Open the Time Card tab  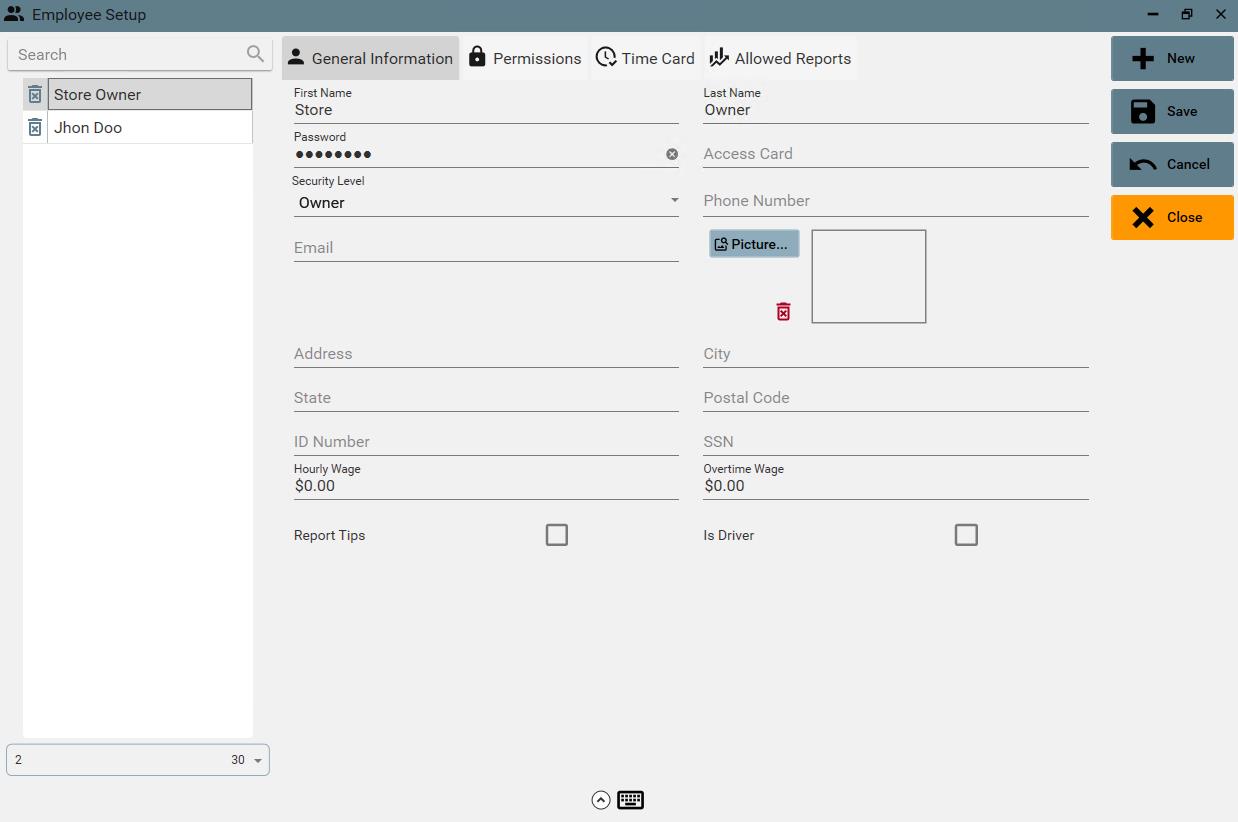pyautogui.click(x=645, y=58)
